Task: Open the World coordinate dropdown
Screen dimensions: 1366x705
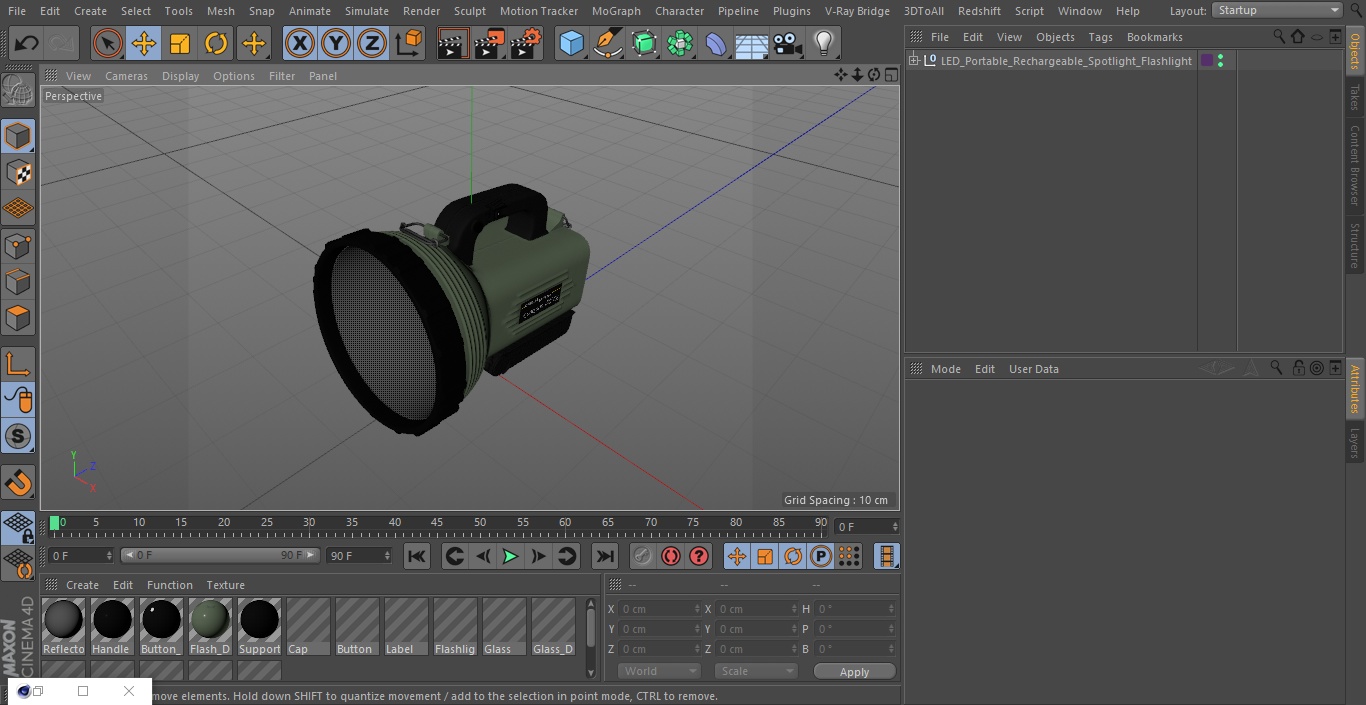Action: coord(658,671)
